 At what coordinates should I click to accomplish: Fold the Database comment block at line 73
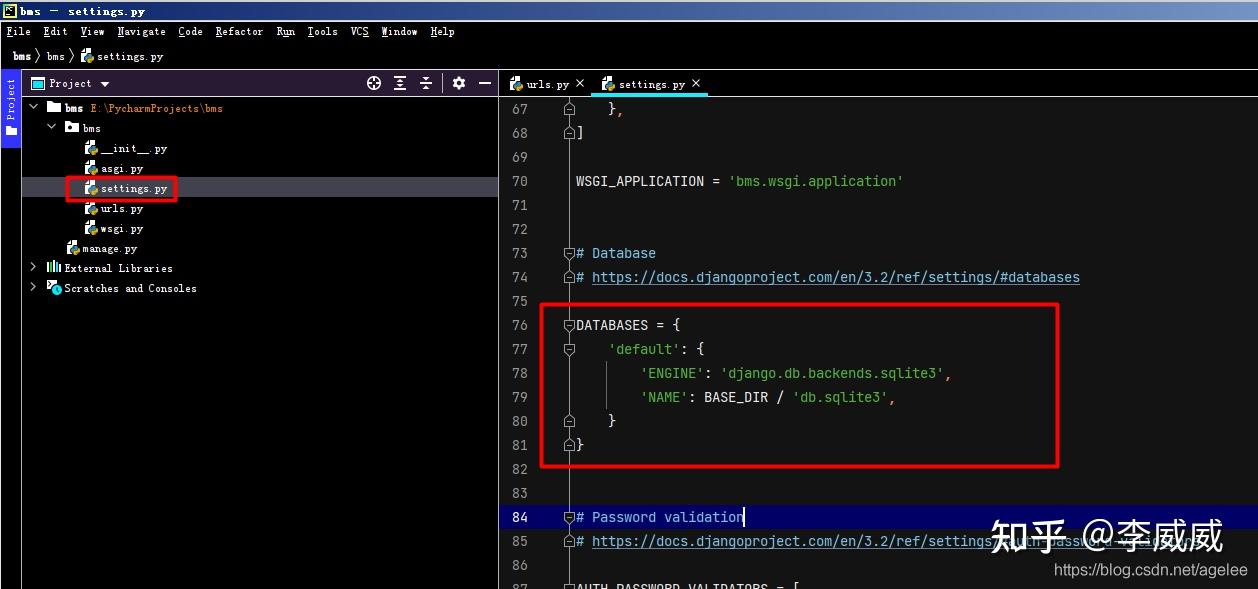(569, 253)
